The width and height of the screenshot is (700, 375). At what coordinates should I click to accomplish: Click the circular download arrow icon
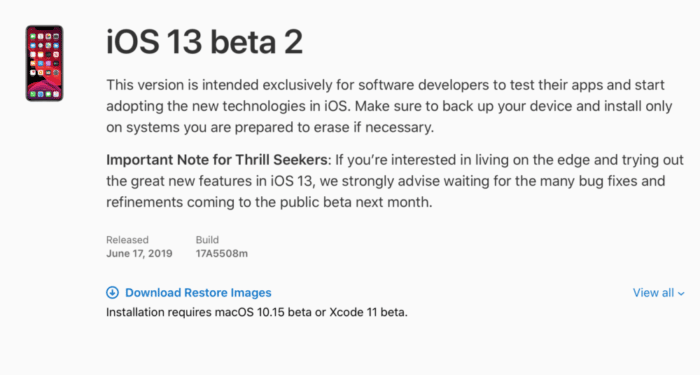(x=112, y=292)
